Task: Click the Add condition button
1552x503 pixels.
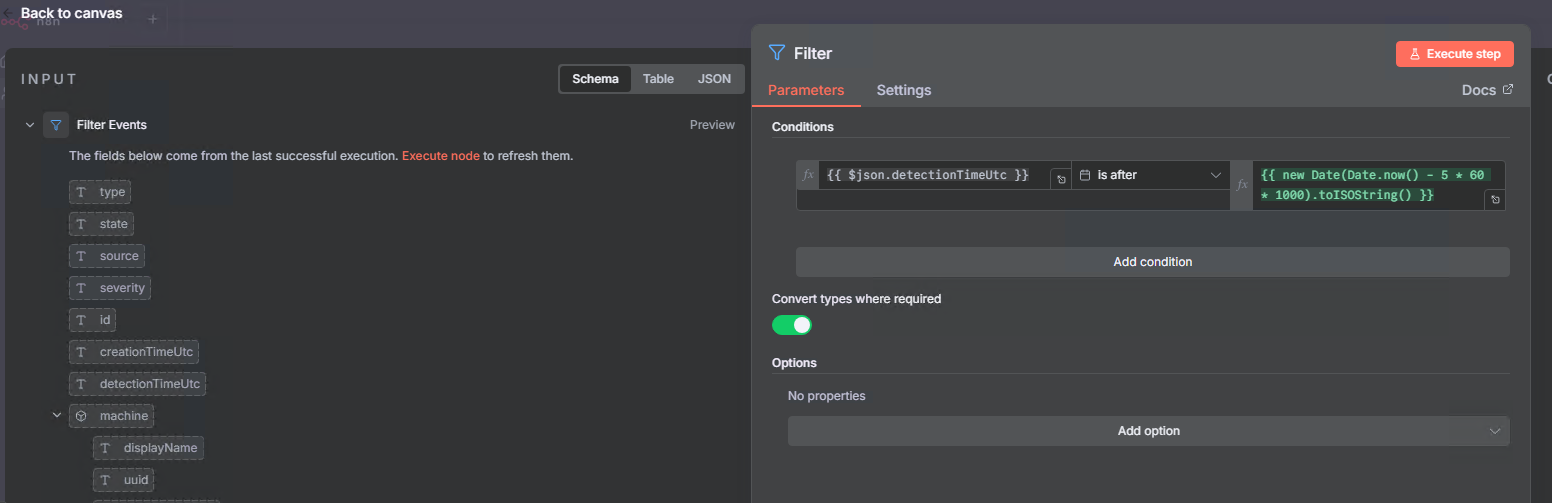Action: (x=1152, y=262)
